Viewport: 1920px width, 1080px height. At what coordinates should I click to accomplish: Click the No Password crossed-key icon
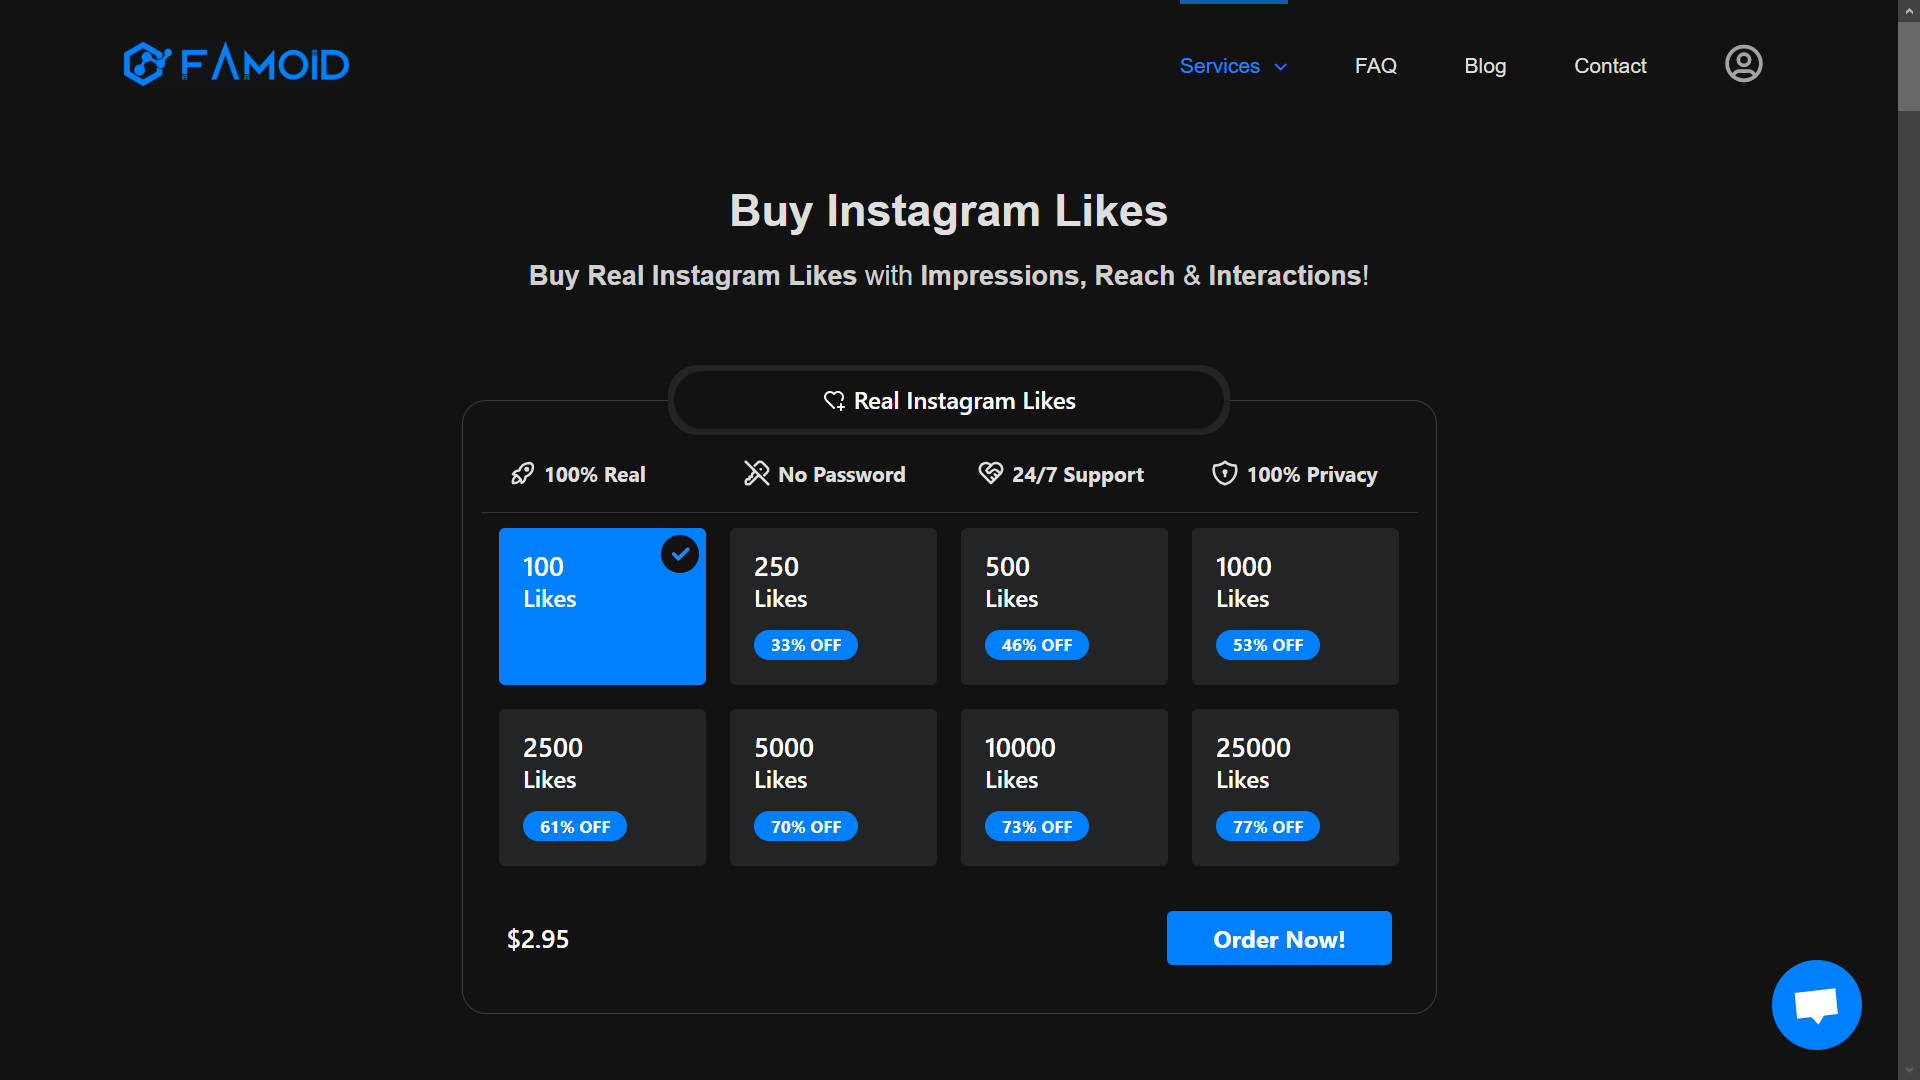click(x=756, y=474)
